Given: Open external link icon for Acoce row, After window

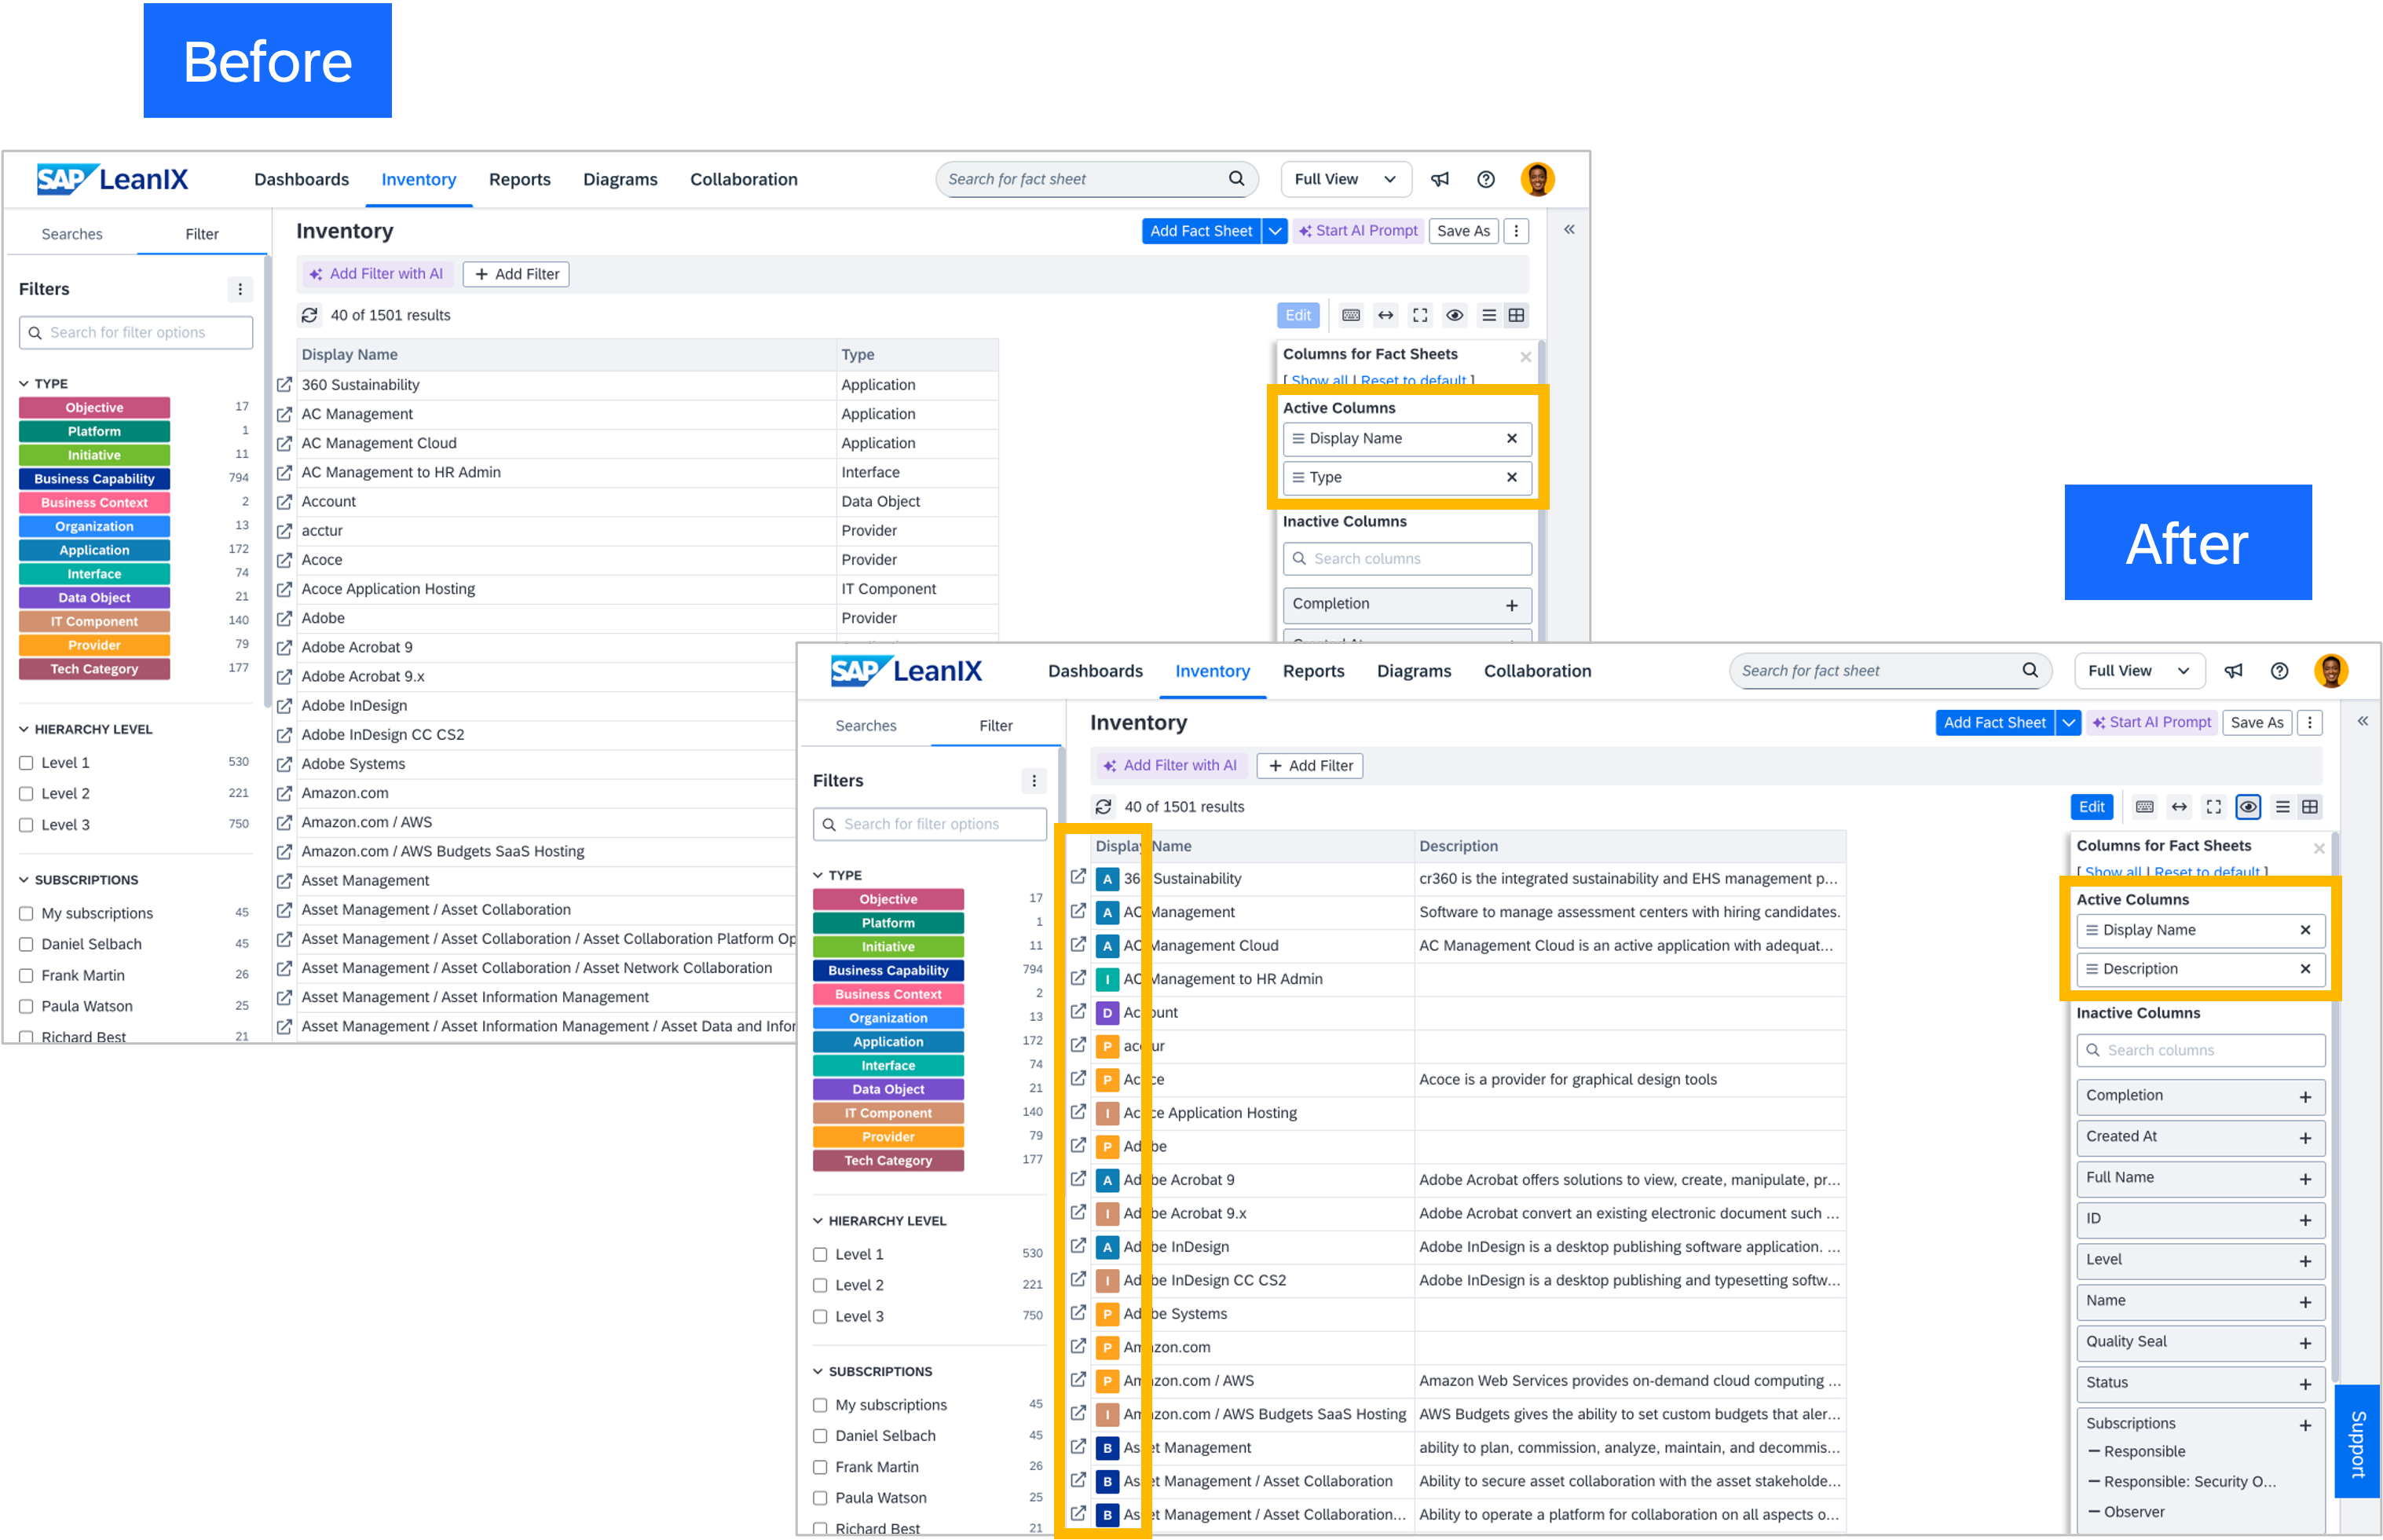Looking at the screenshot, I should tap(1078, 1079).
